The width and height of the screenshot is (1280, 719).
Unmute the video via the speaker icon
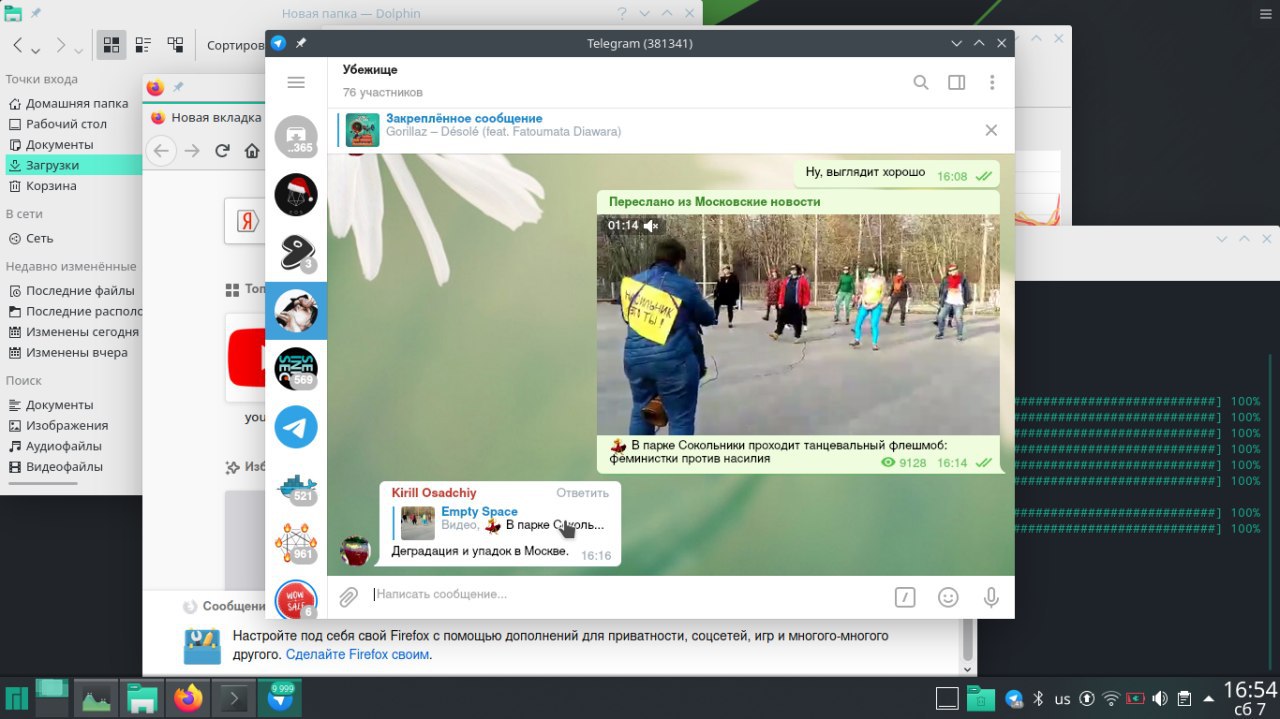651,226
